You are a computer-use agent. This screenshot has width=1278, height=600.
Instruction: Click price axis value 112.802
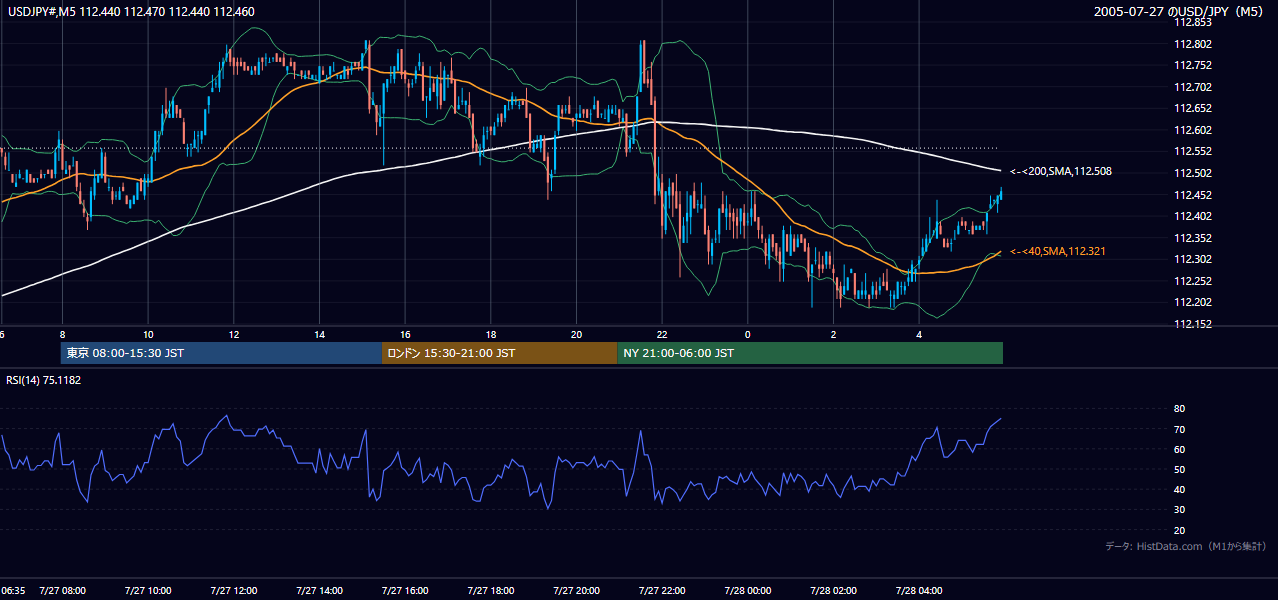click(1194, 44)
